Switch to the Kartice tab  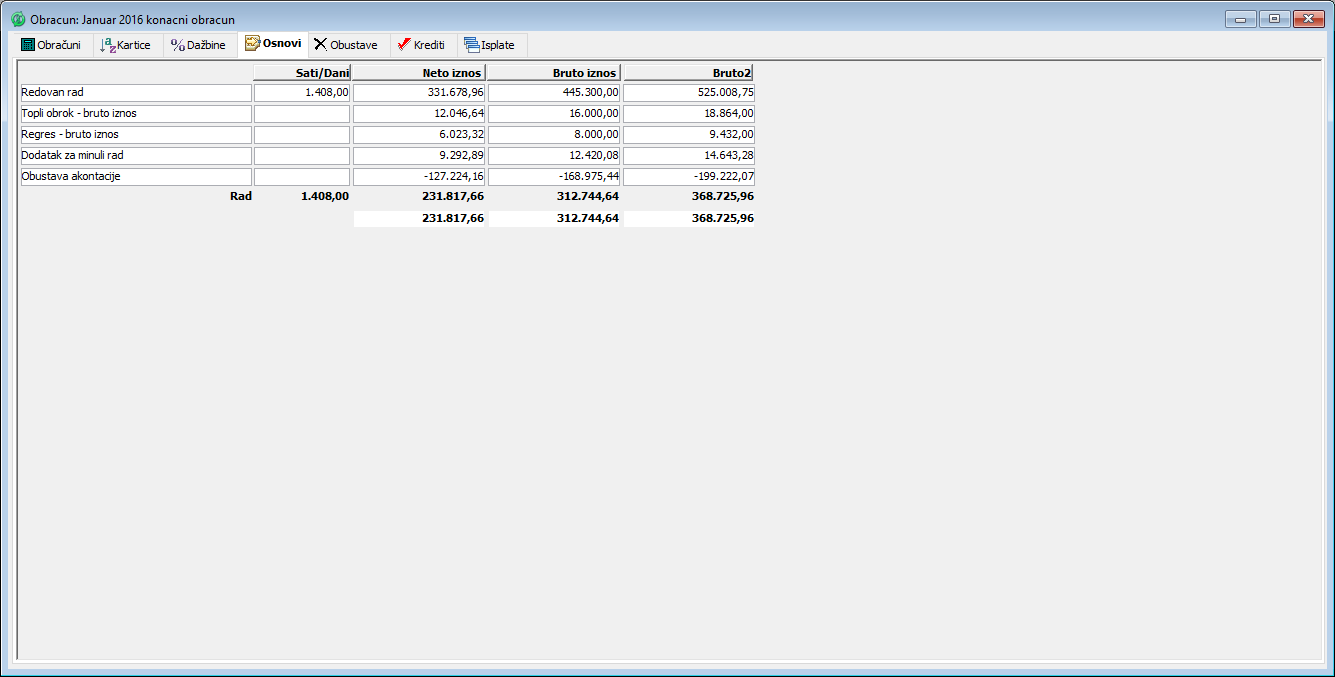[126, 45]
